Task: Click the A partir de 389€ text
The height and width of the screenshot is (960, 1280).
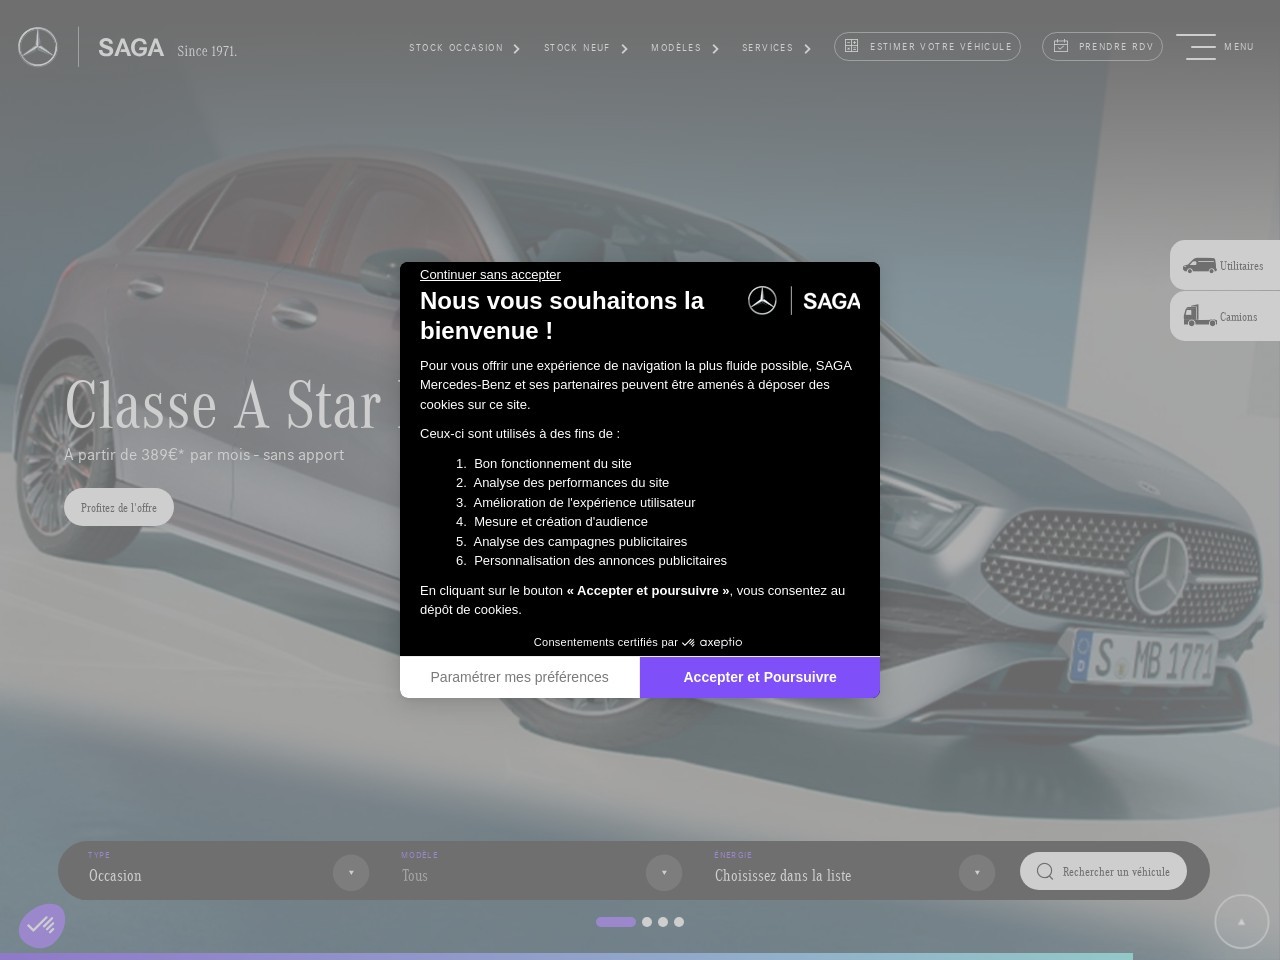Action: (x=204, y=455)
